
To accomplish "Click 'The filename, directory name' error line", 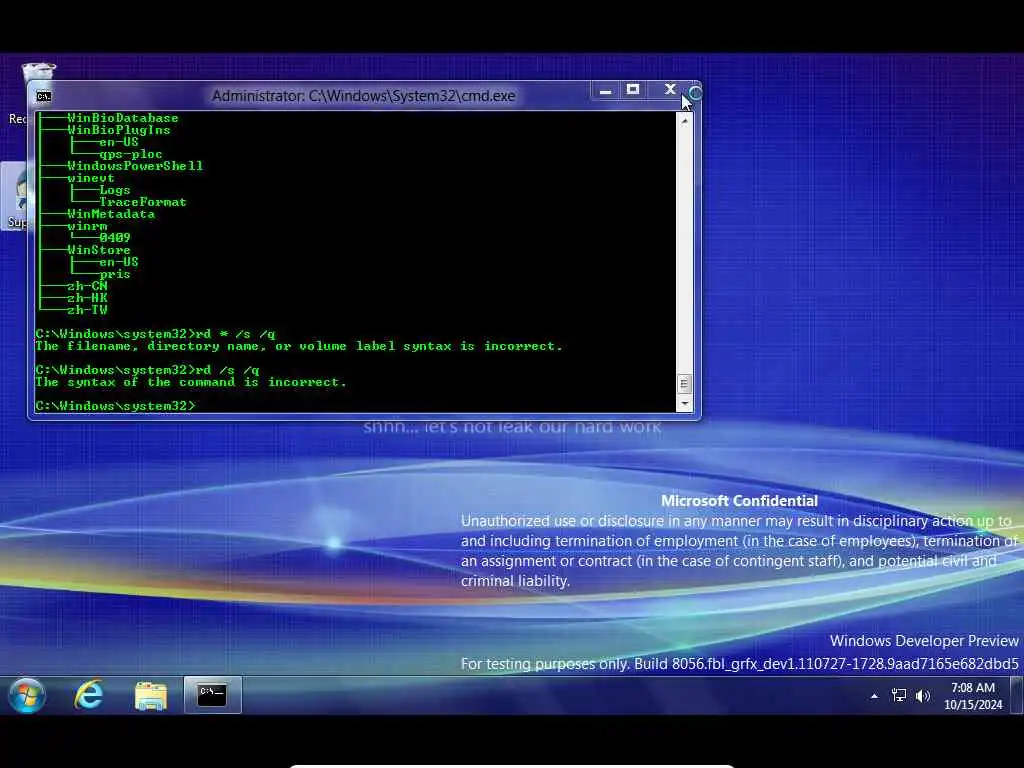I will pyautogui.click(x=299, y=346).
